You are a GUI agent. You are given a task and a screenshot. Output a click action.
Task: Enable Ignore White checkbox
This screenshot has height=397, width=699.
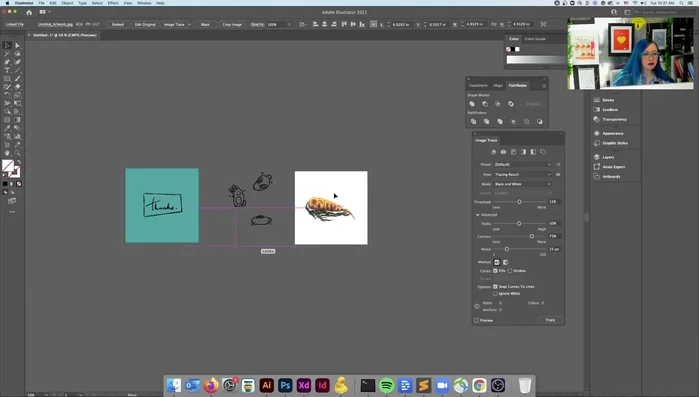(x=495, y=294)
